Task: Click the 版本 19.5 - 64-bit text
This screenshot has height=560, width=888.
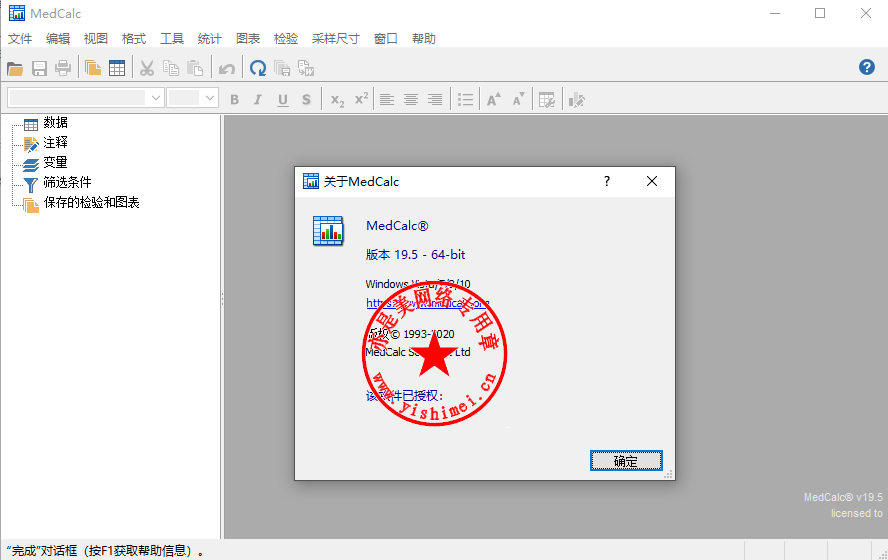Action: (415, 255)
